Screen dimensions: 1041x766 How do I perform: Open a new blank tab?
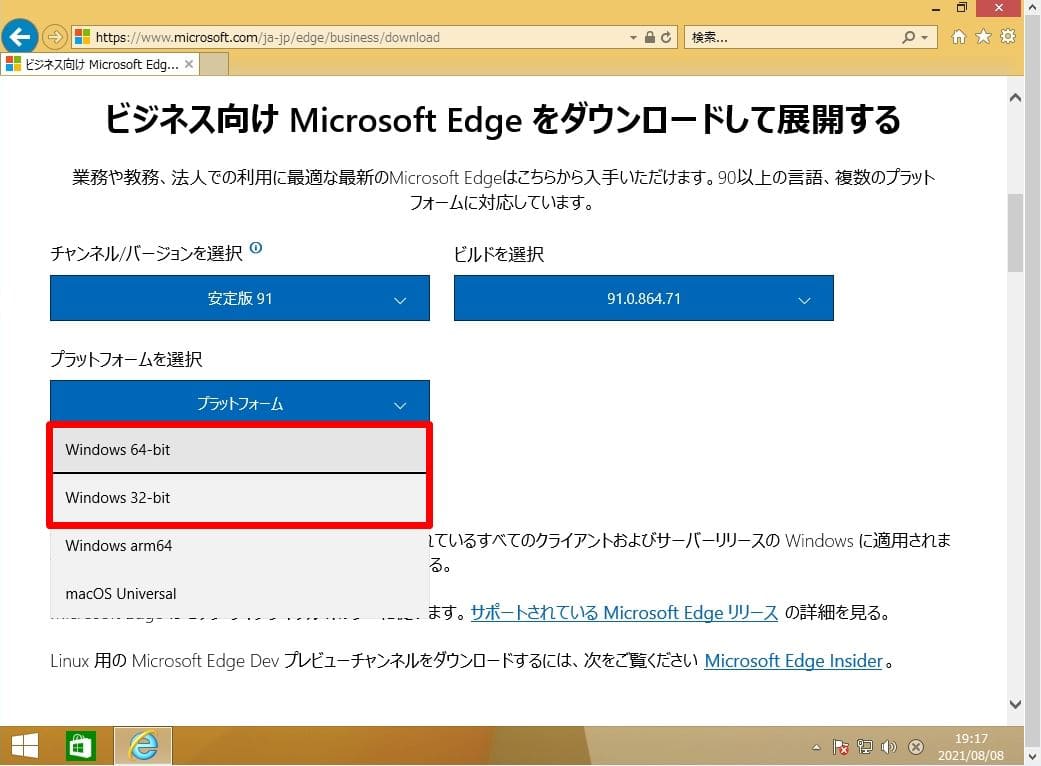click(x=214, y=64)
